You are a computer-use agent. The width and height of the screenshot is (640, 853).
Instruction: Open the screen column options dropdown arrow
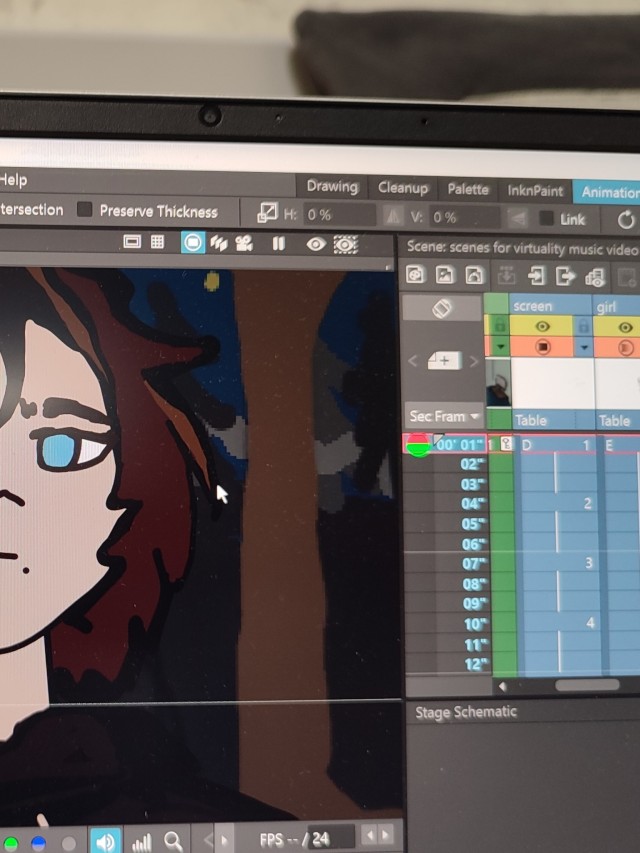(584, 347)
